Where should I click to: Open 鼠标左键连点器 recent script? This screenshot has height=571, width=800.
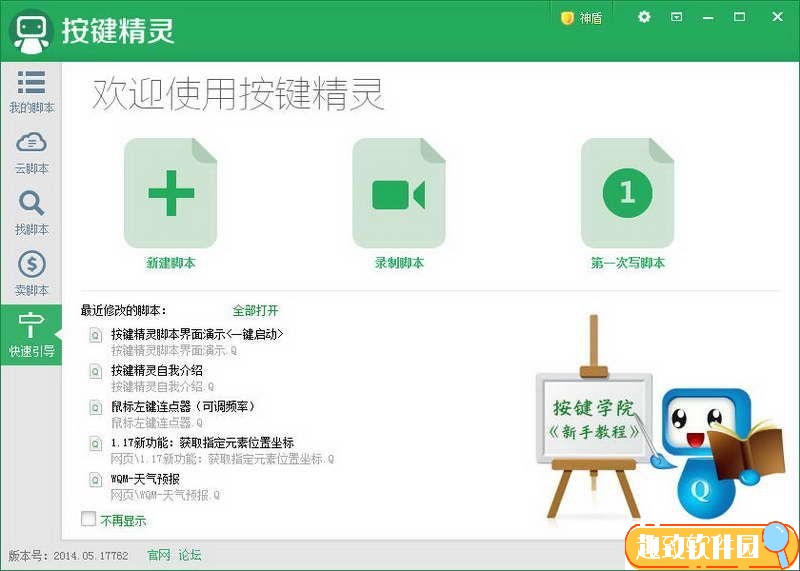[182, 407]
